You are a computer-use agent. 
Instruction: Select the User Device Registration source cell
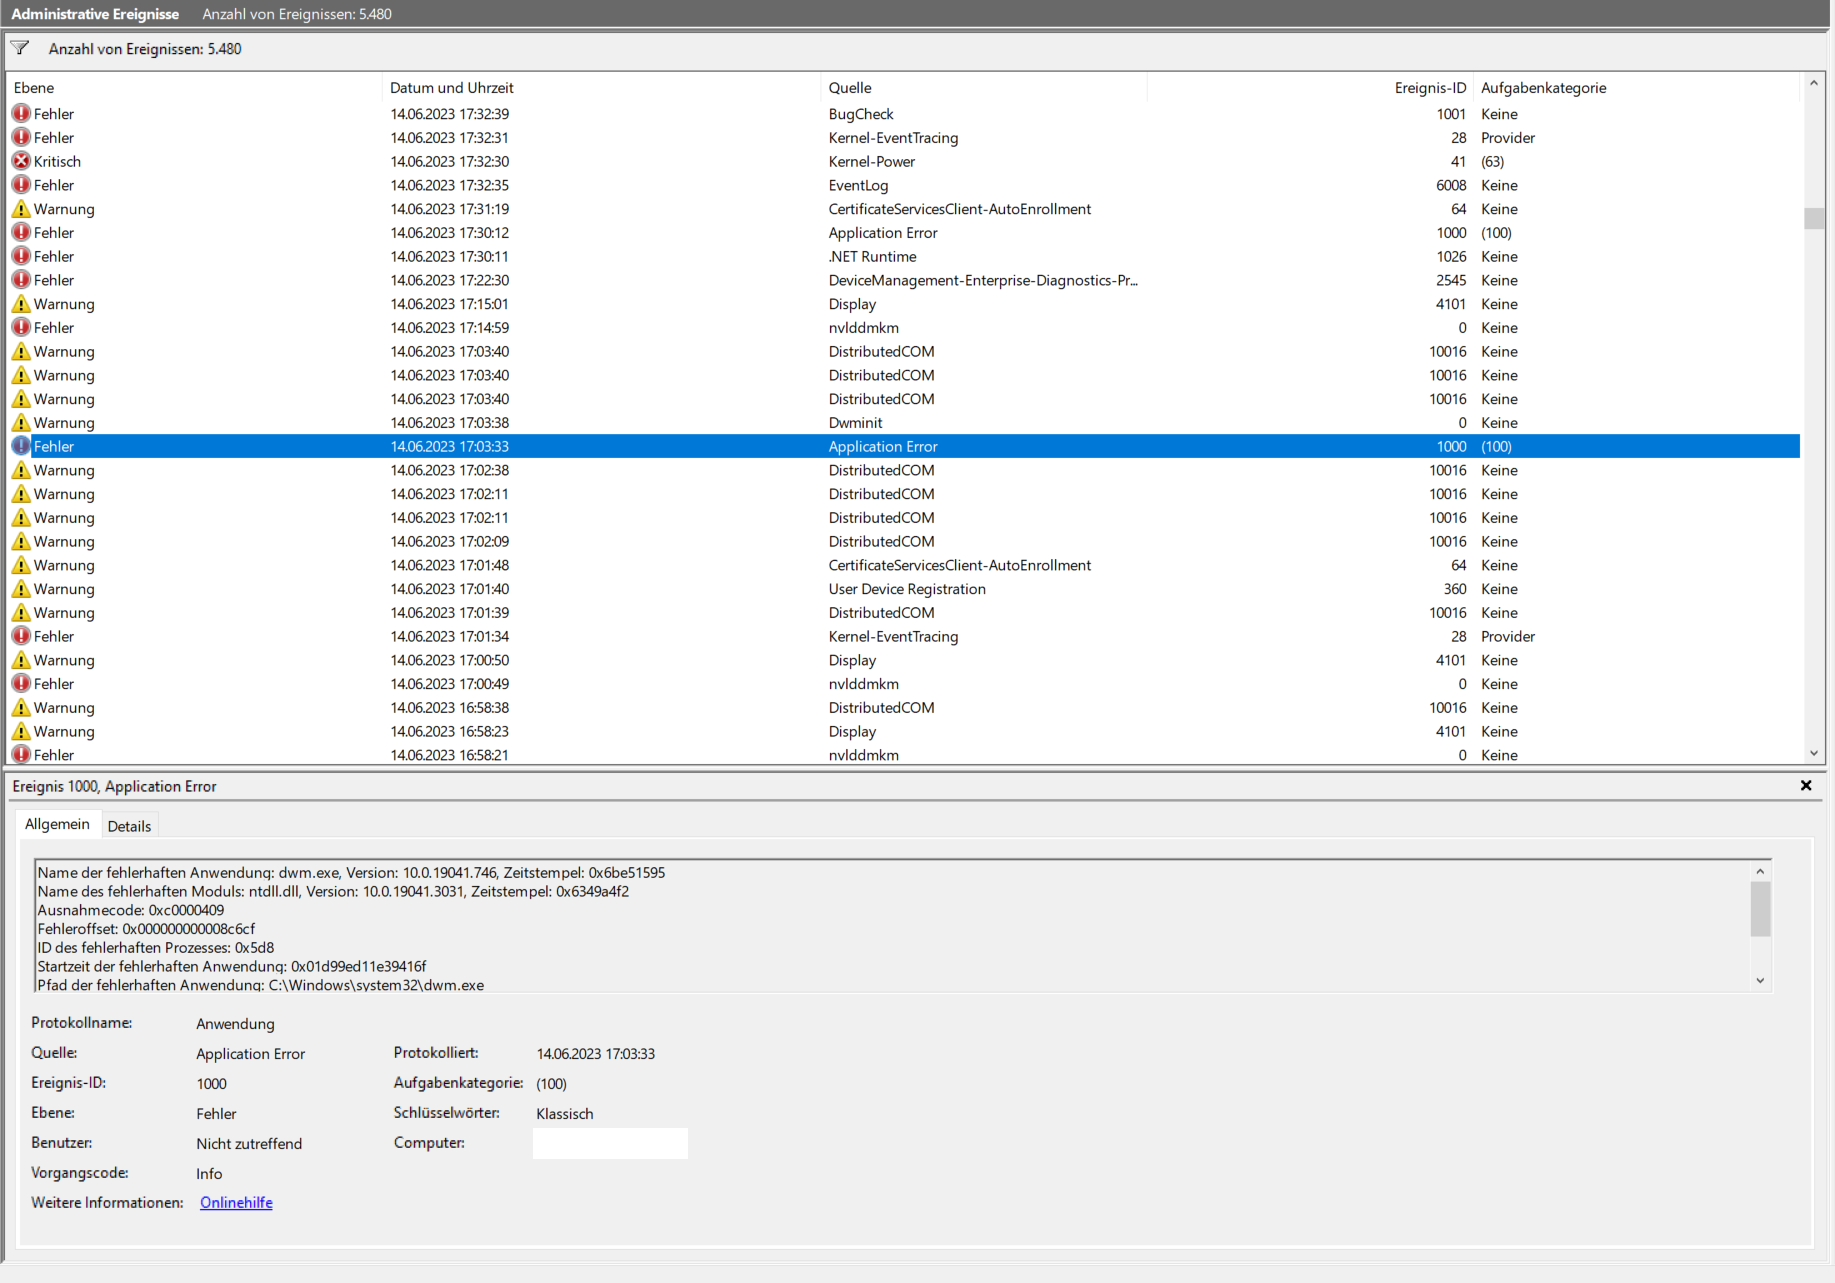coord(907,589)
